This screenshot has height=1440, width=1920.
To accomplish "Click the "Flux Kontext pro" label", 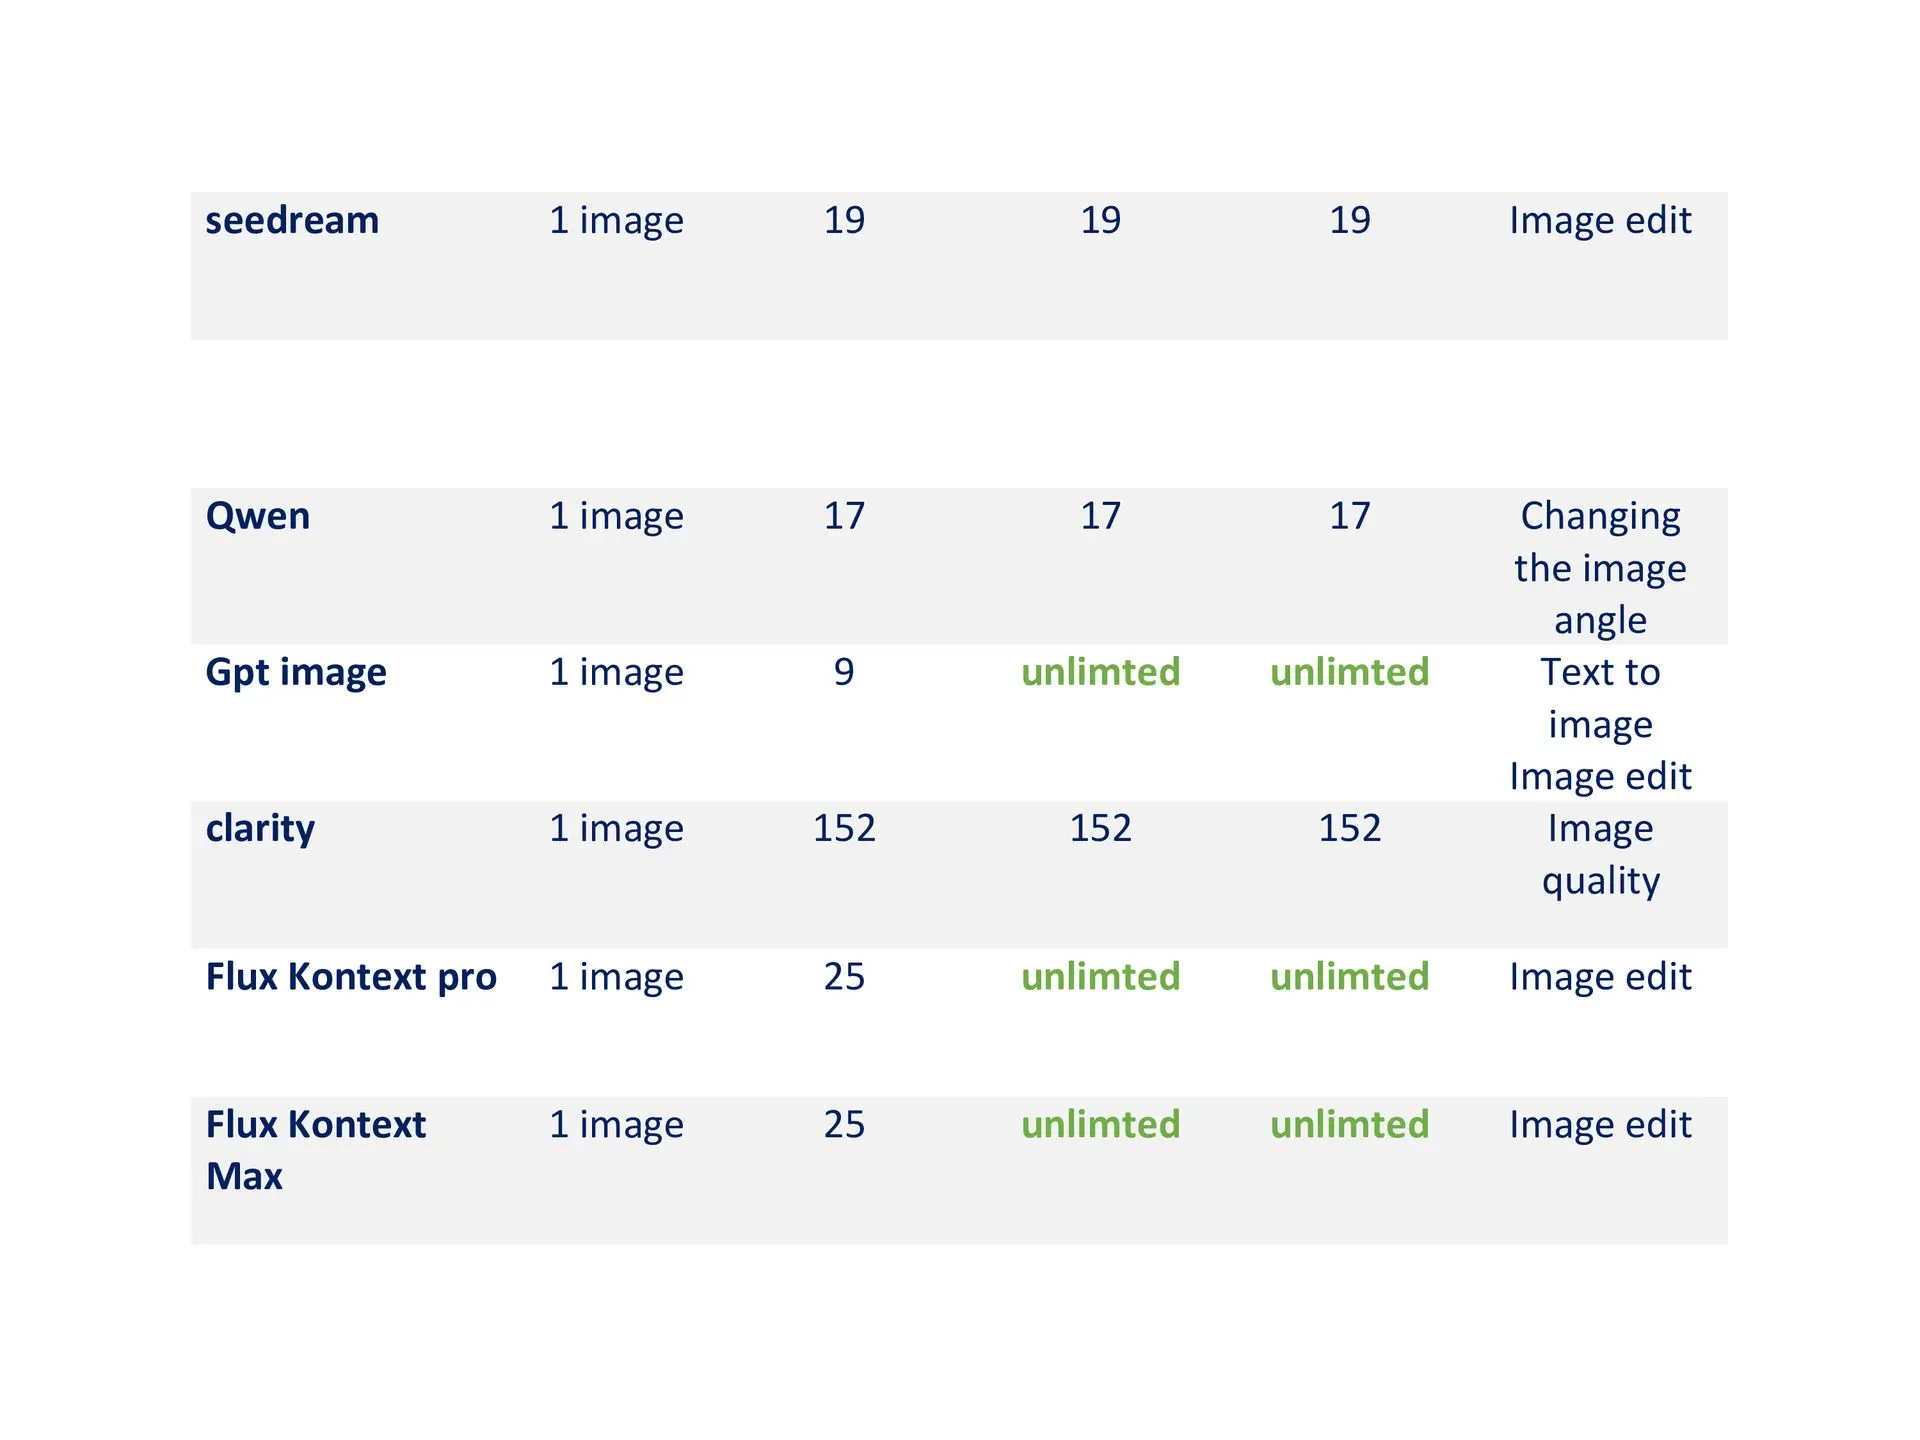I will pos(351,977).
